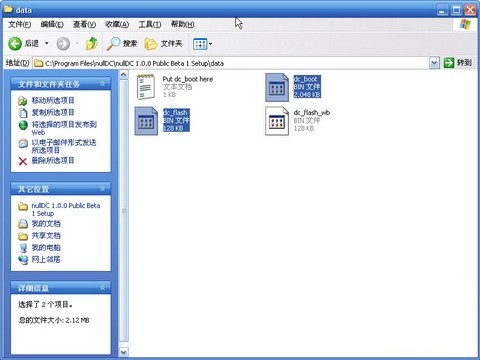The width and height of the screenshot is (480, 360).
Task: Click the red X delete icon
Action: 23,161
